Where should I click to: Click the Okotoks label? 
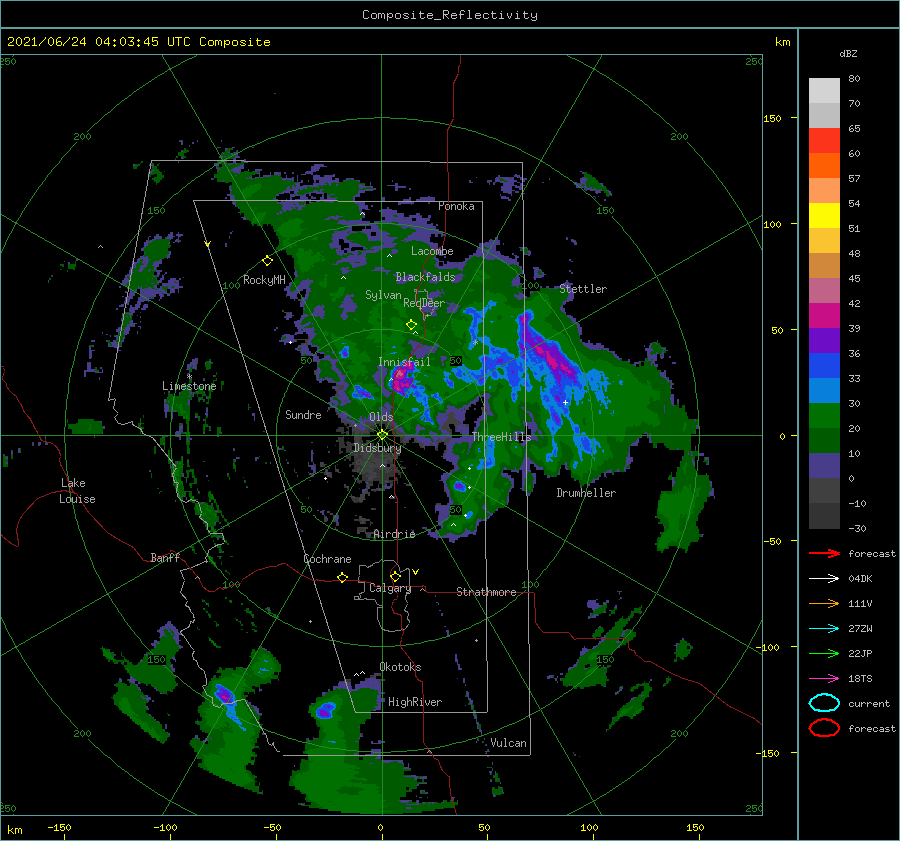coord(400,666)
